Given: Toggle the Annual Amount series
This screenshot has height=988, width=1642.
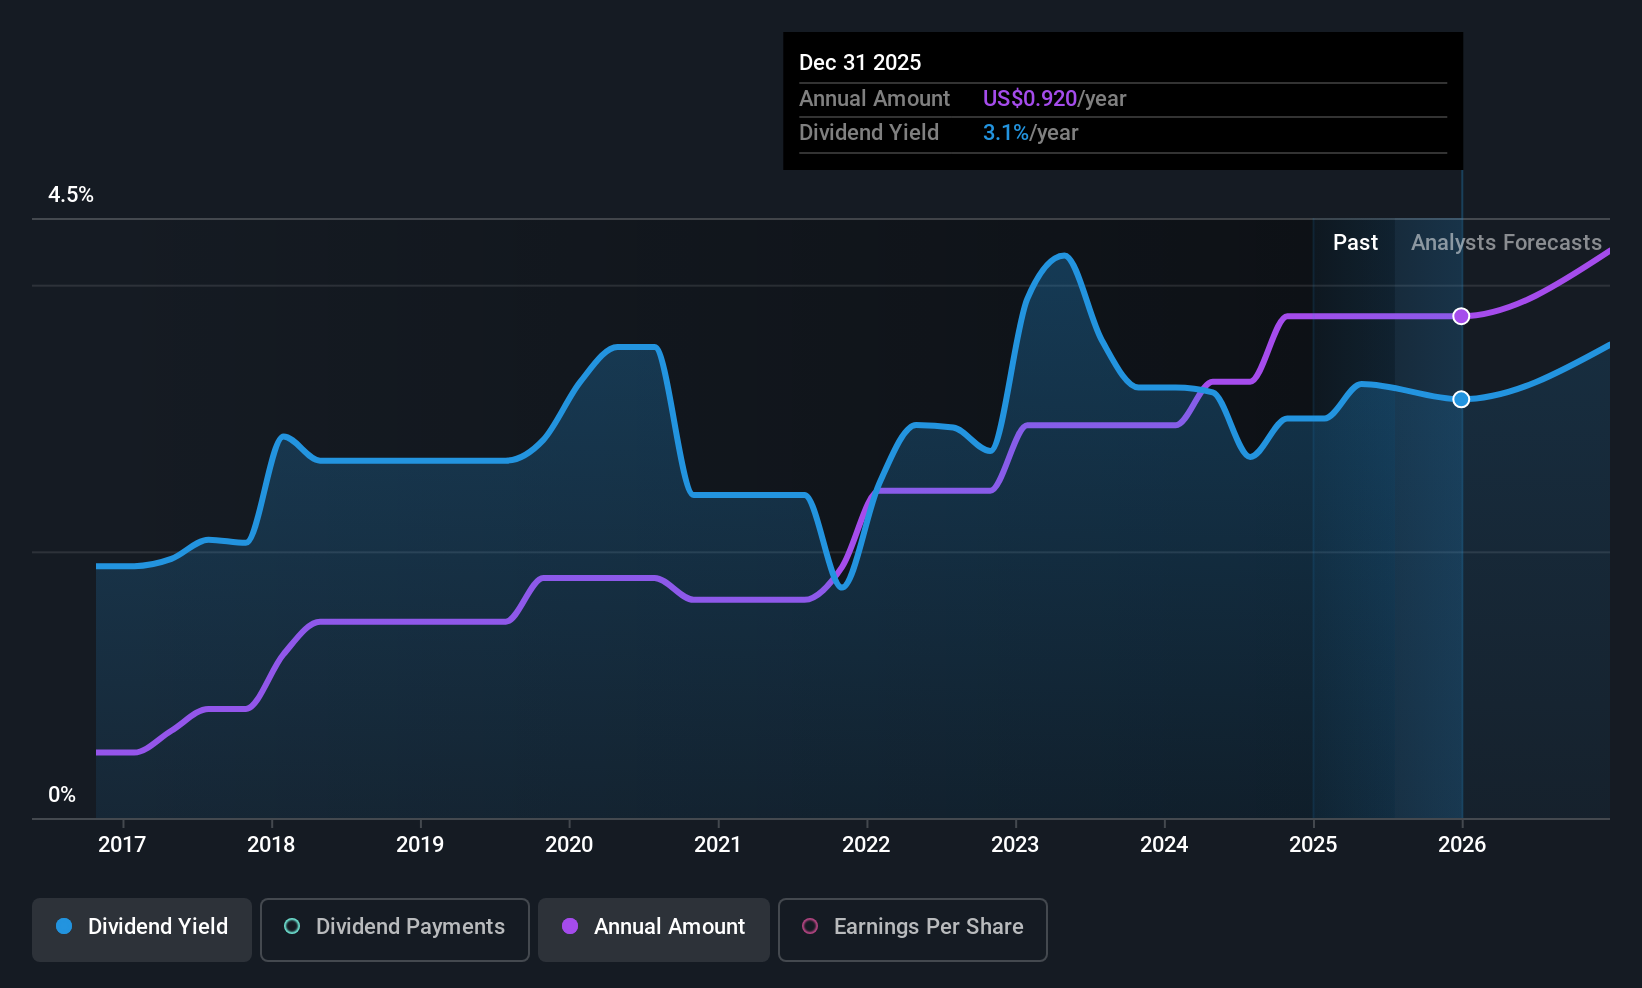Looking at the screenshot, I should [654, 930].
